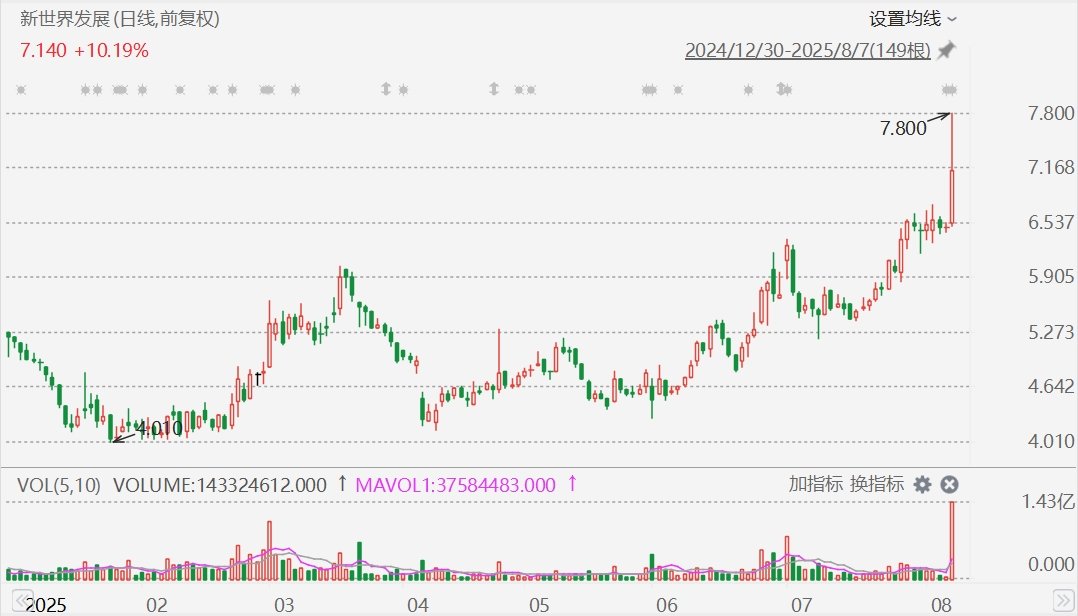Click the gear settings icon in the VOL panel
Image resolution: width=1078 pixels, height=616 pixels.
[x=922, y=485]
